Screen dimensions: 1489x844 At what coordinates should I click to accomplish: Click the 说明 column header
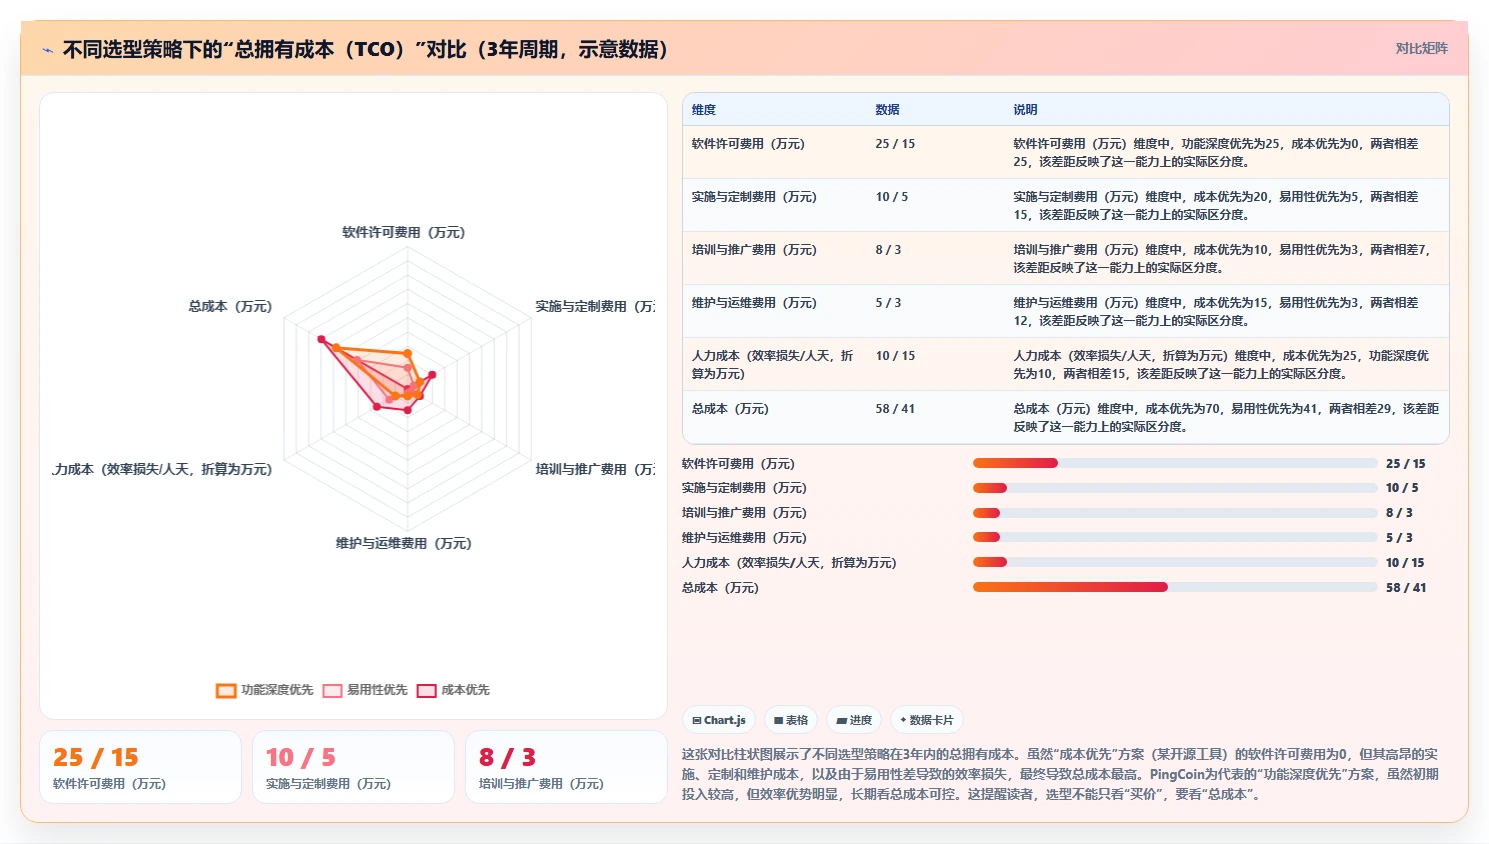click(1025, 110)
